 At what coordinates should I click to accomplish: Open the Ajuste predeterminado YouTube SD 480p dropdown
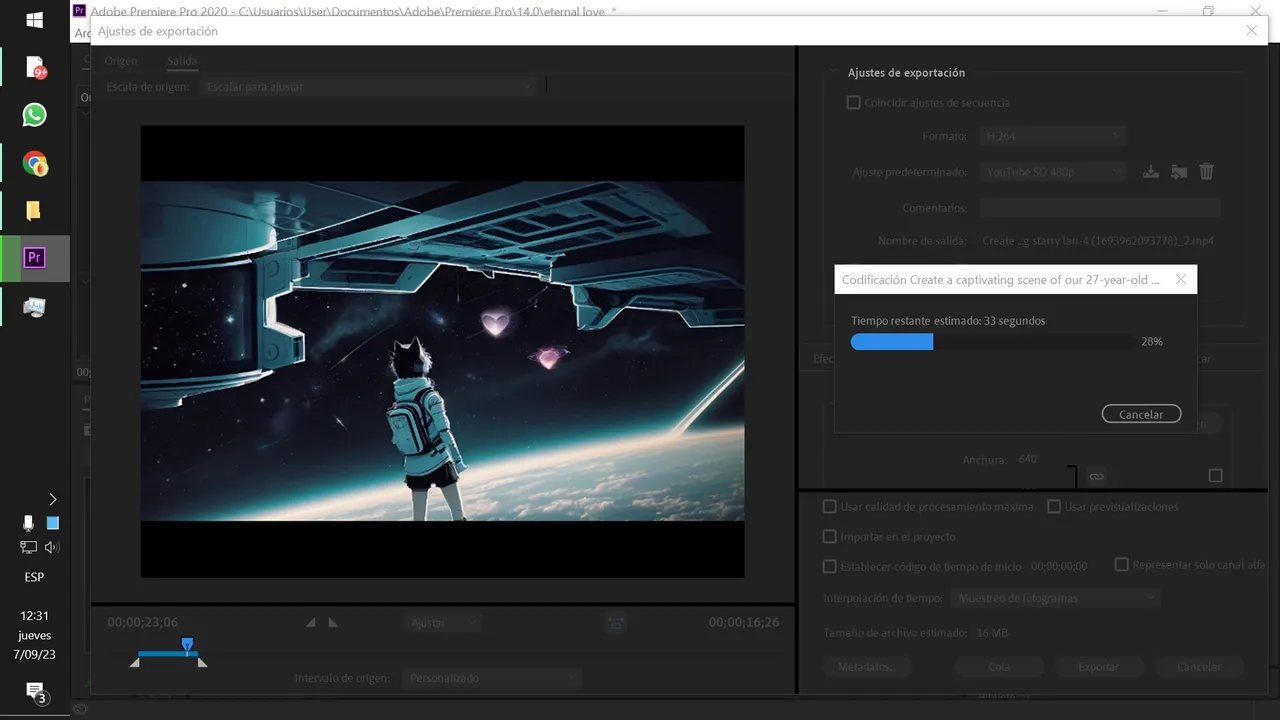(1052, 172)
